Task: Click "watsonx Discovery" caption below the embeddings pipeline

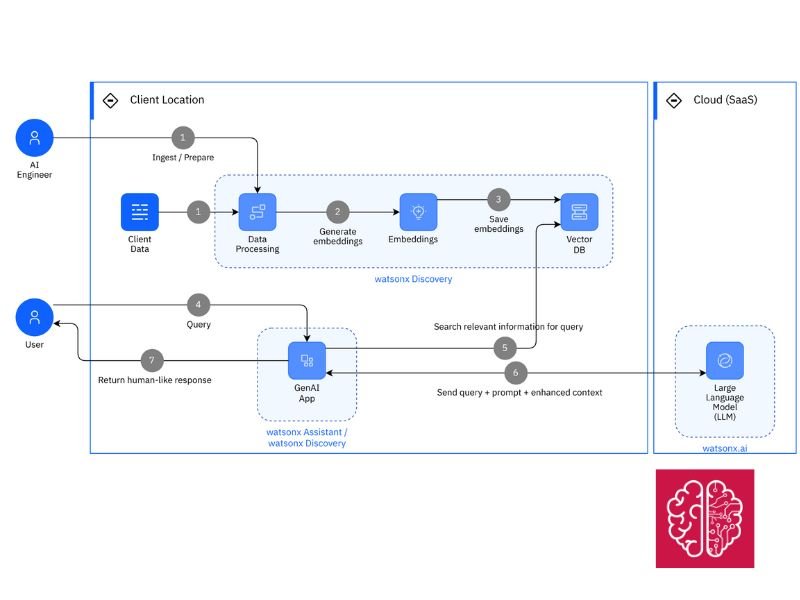Action: pos(413,279)
